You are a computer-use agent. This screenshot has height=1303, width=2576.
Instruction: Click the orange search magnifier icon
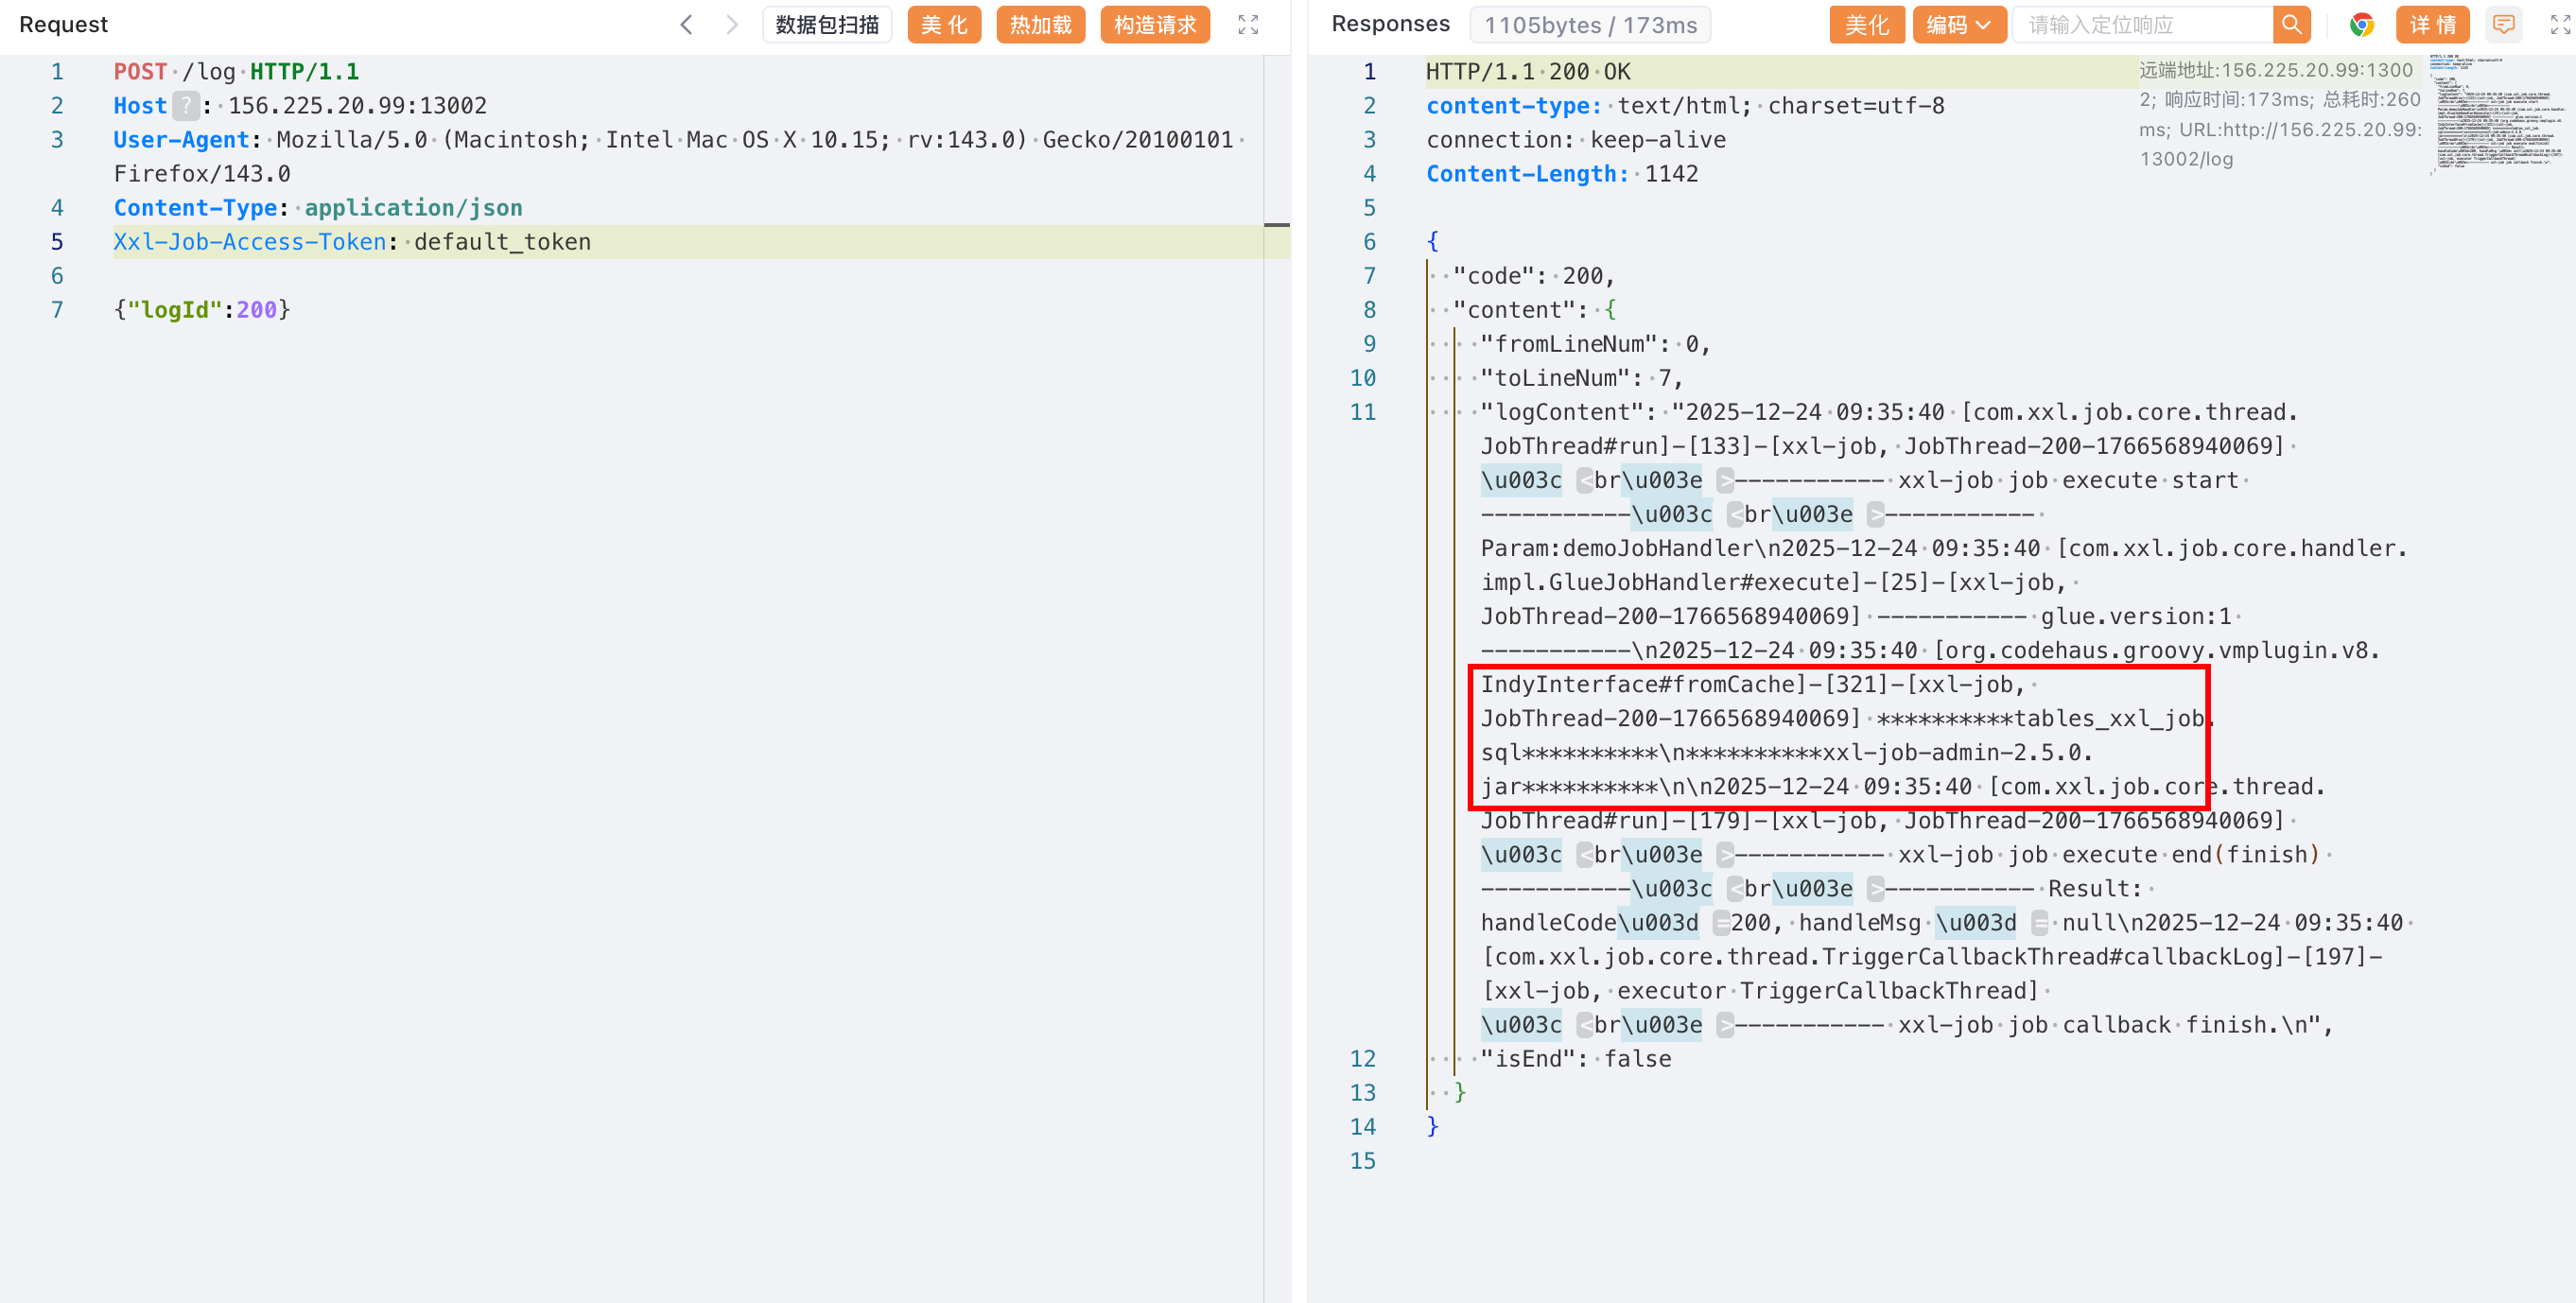point(2291,24)
